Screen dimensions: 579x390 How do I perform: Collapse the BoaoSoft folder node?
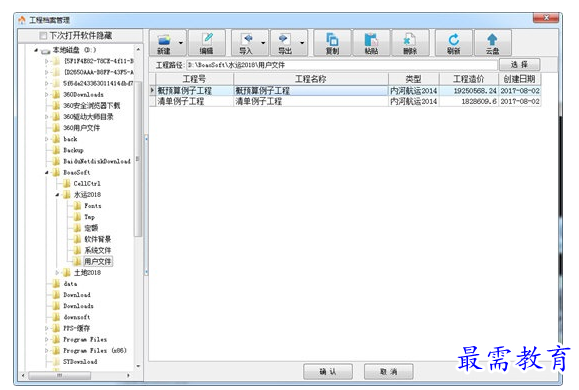coord(47,172)
